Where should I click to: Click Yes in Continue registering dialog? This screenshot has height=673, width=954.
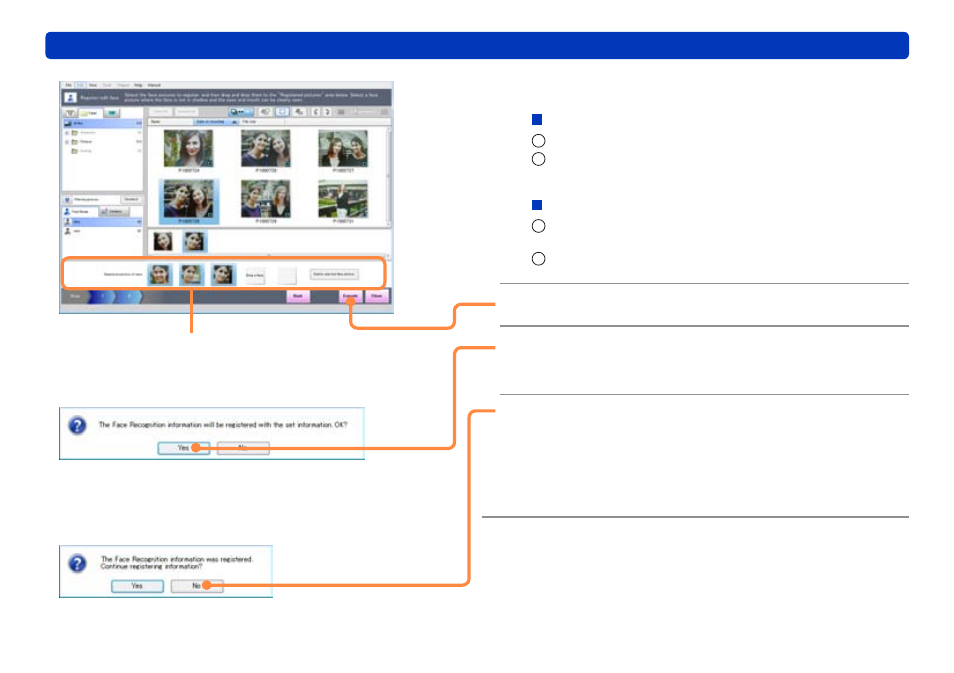pyautogui.click(x=138, y=586)
